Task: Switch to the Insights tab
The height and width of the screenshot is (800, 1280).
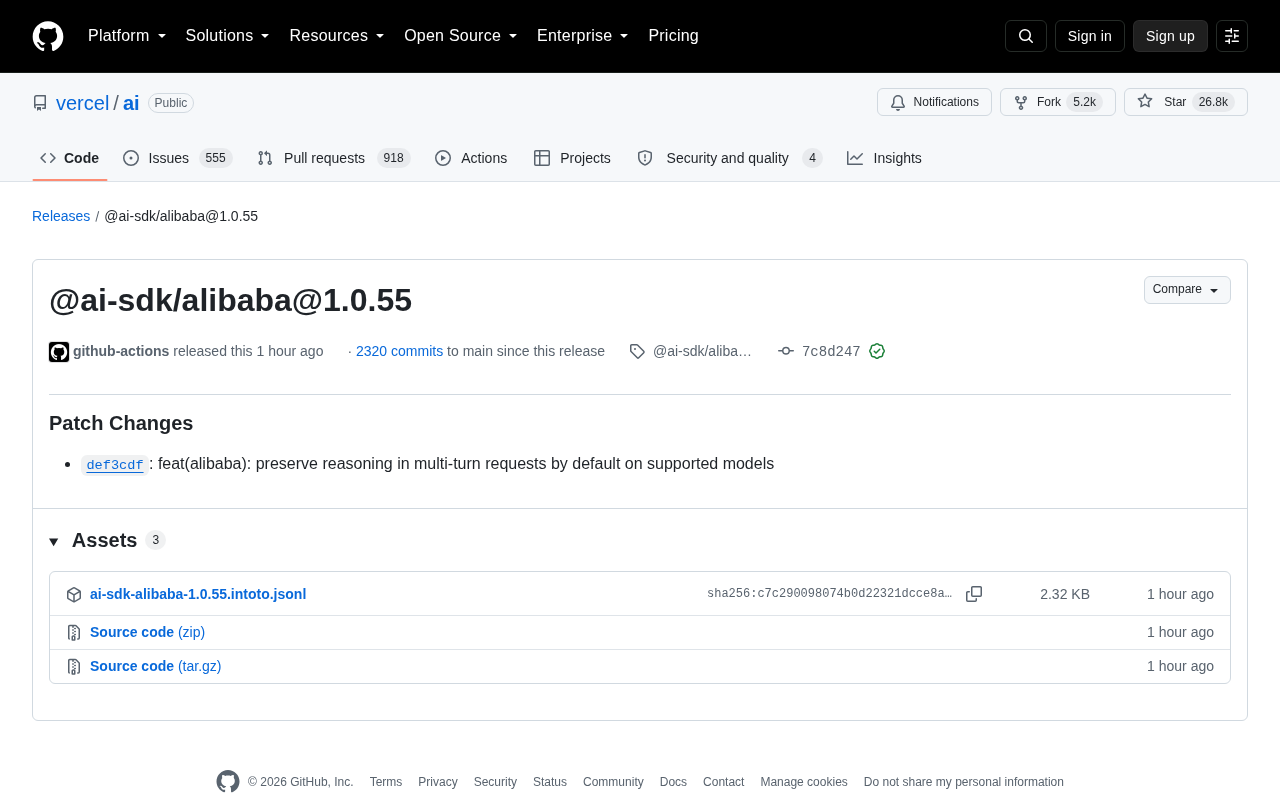Action: [x=884, y=158]
